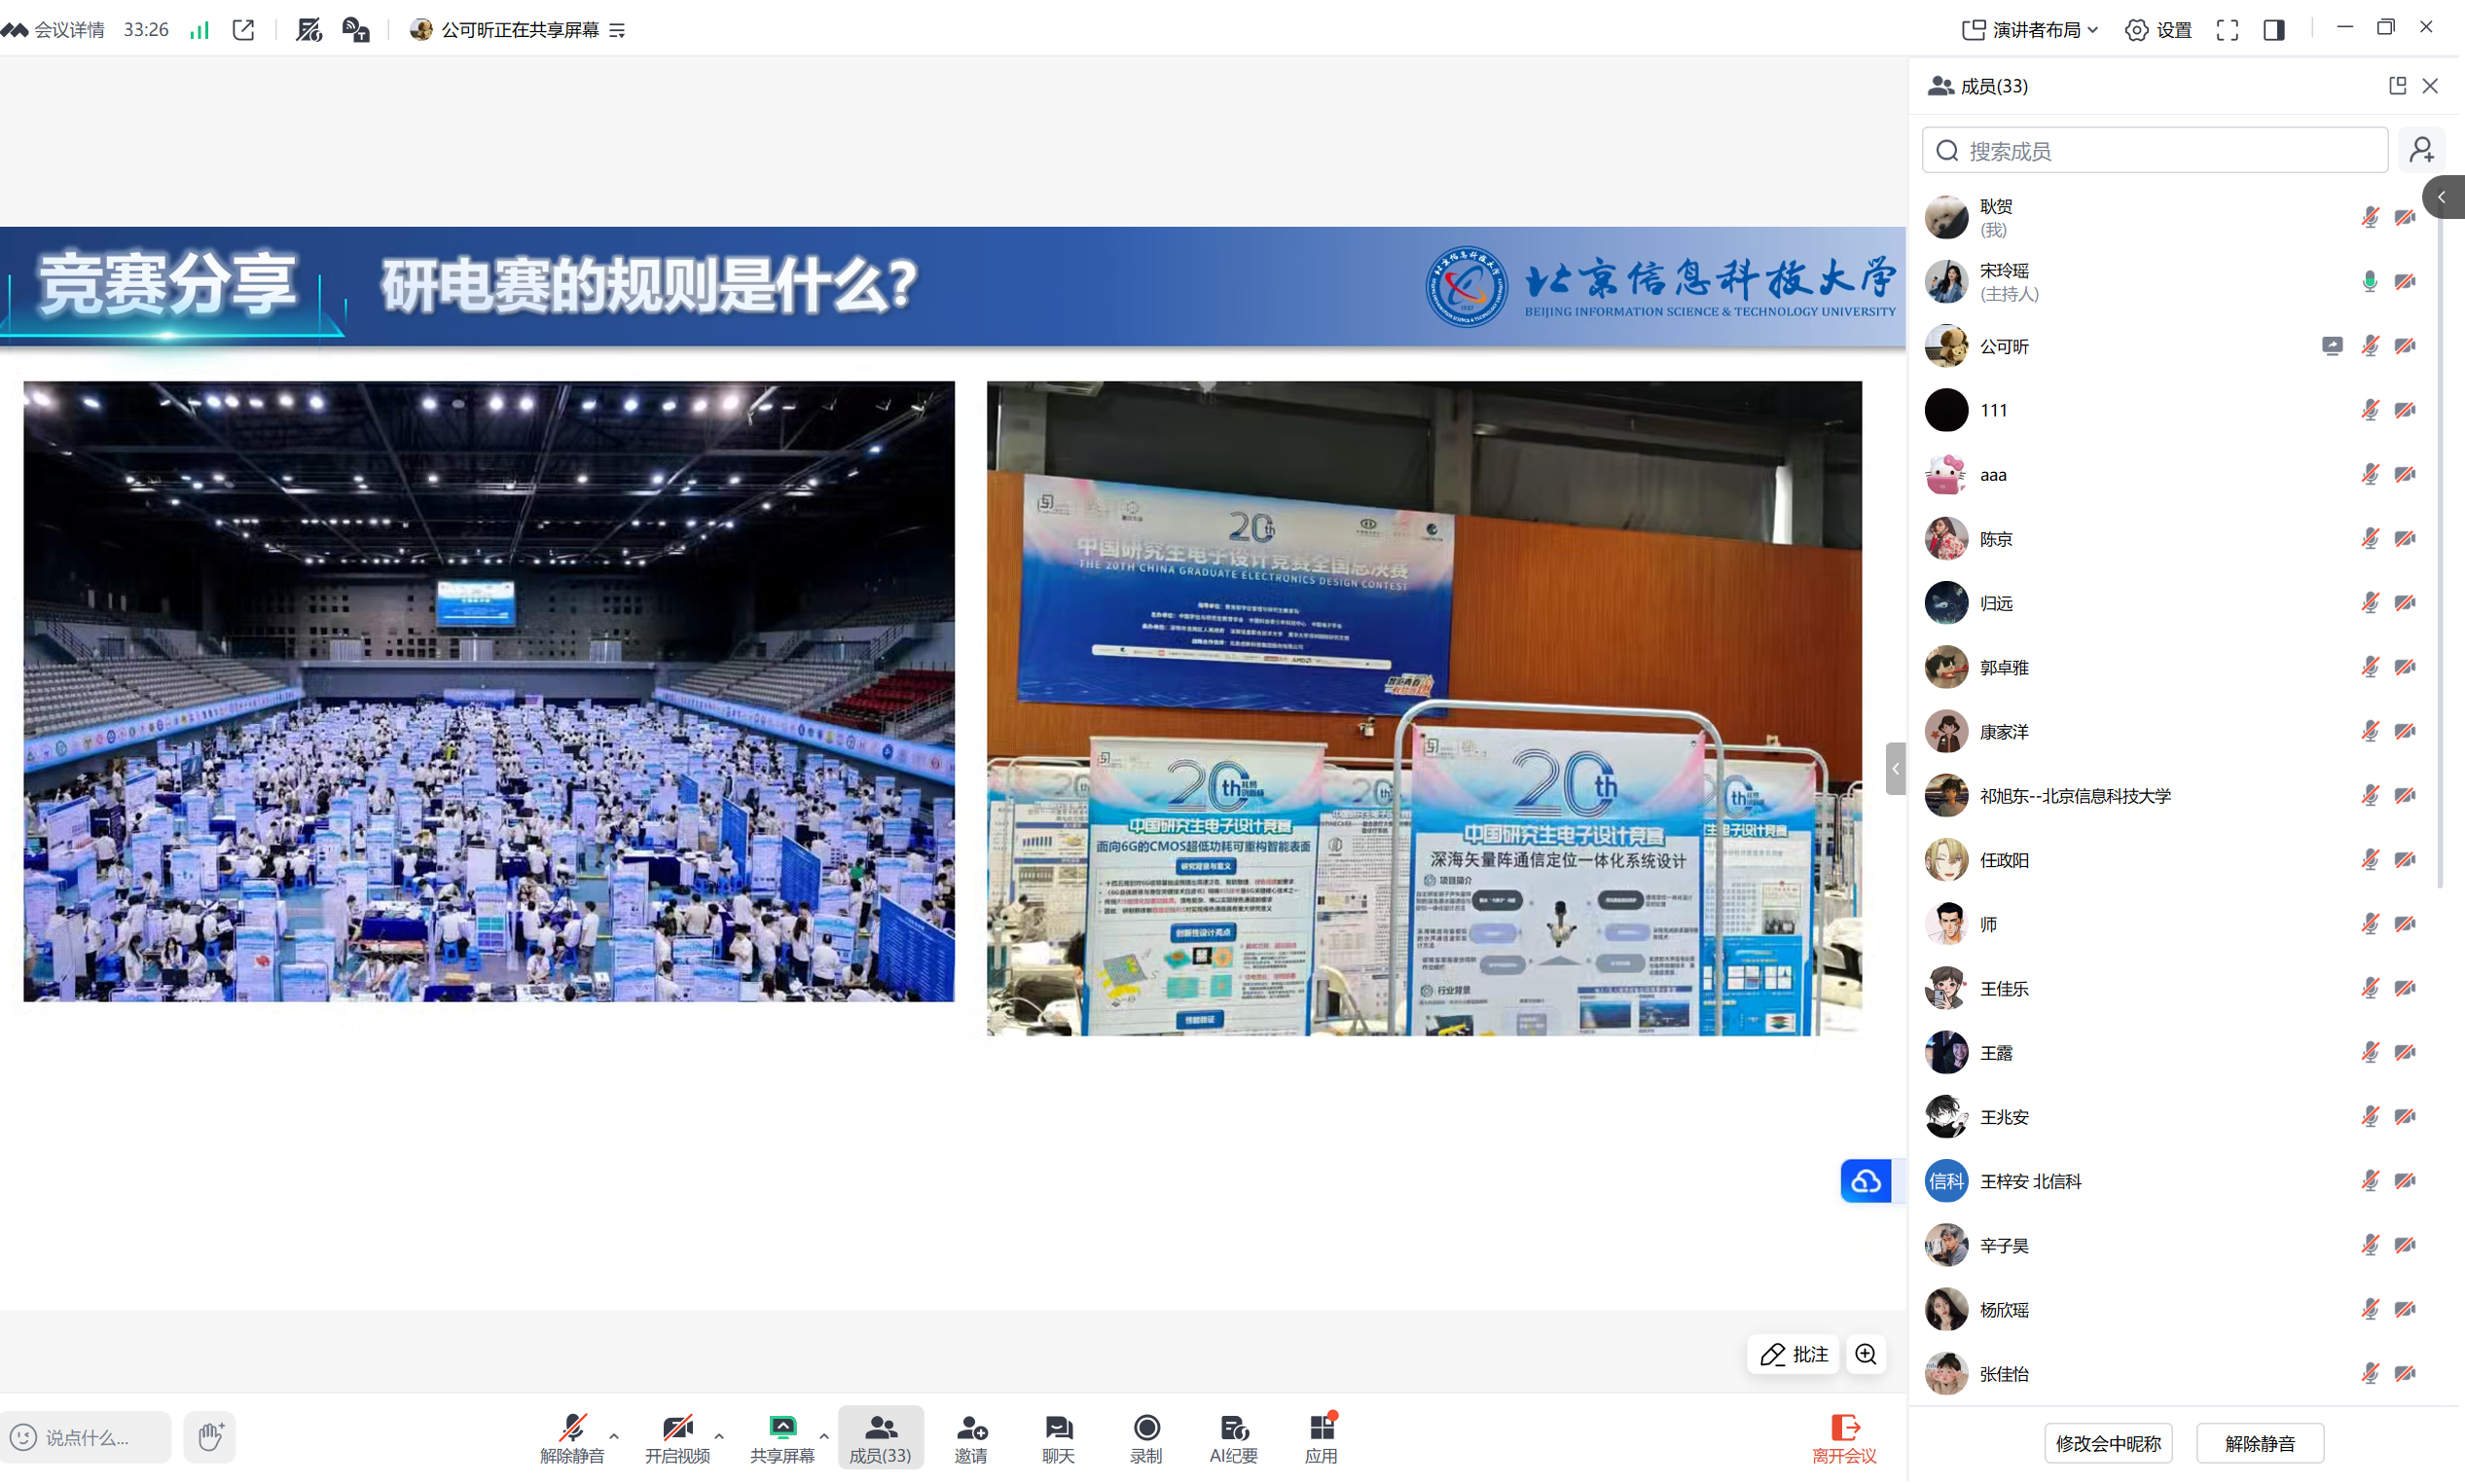
Task: Open AI纪要 meeting notes
Action: 1233,1440
